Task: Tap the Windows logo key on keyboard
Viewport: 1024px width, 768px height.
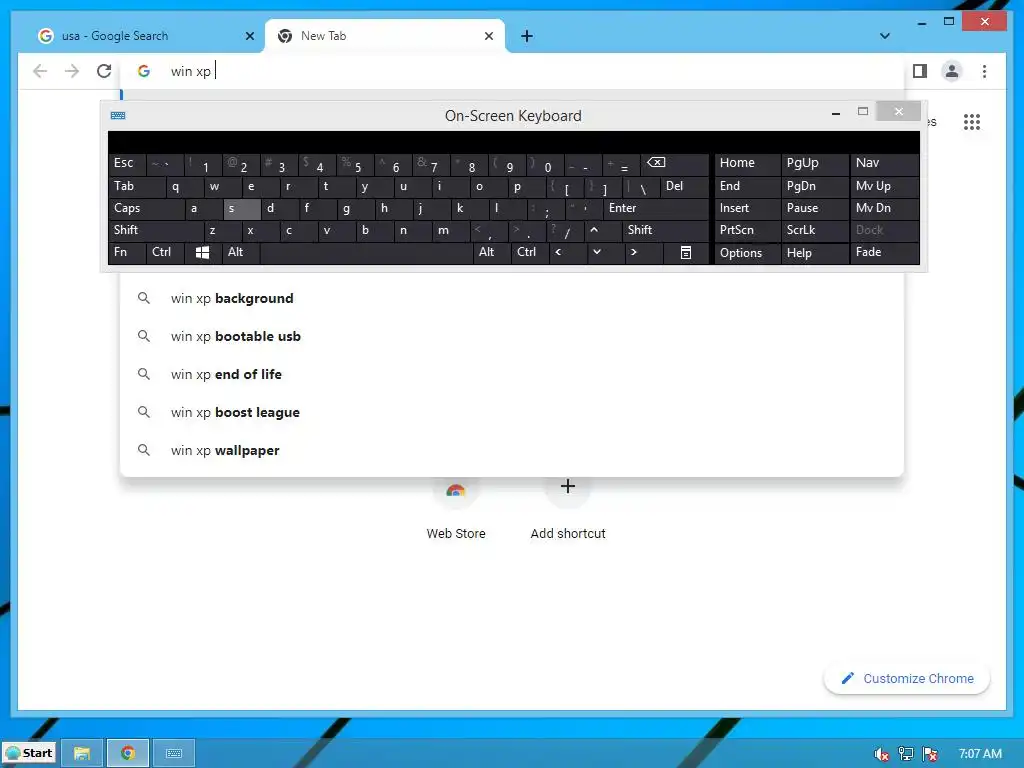Action: pos(202,252)
